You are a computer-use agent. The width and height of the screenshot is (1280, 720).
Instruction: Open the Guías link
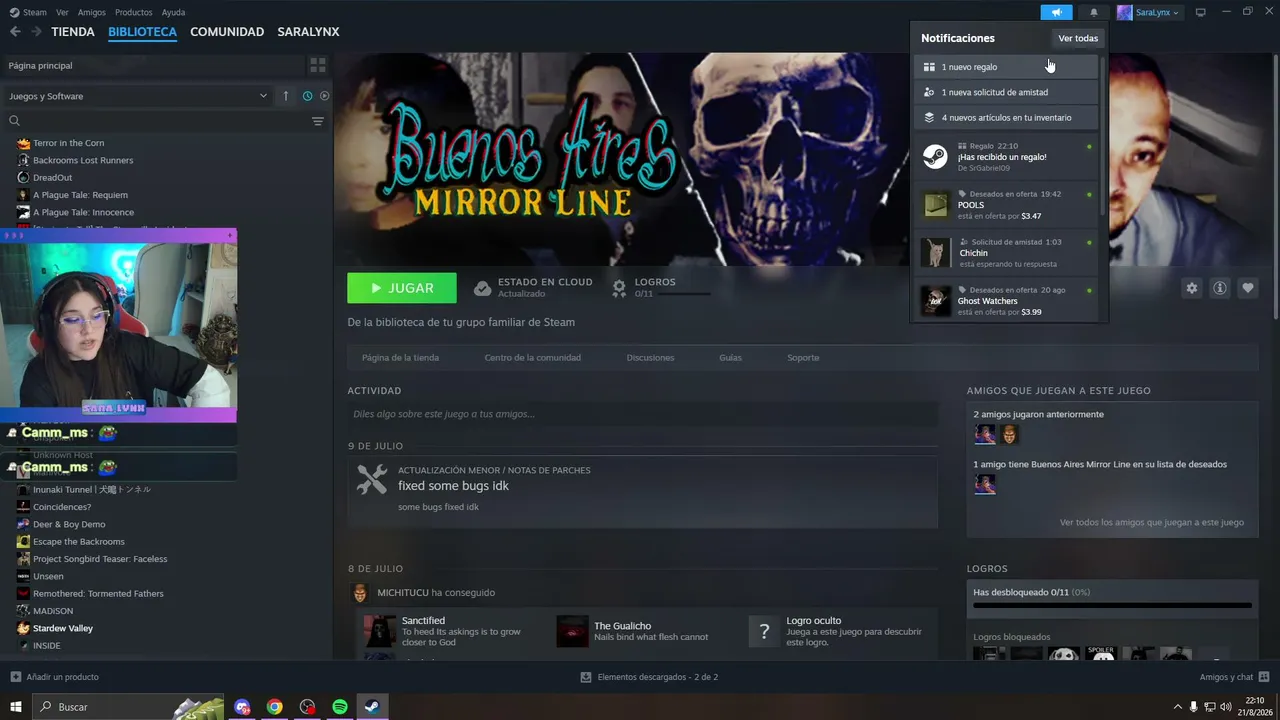pos(730,358)
